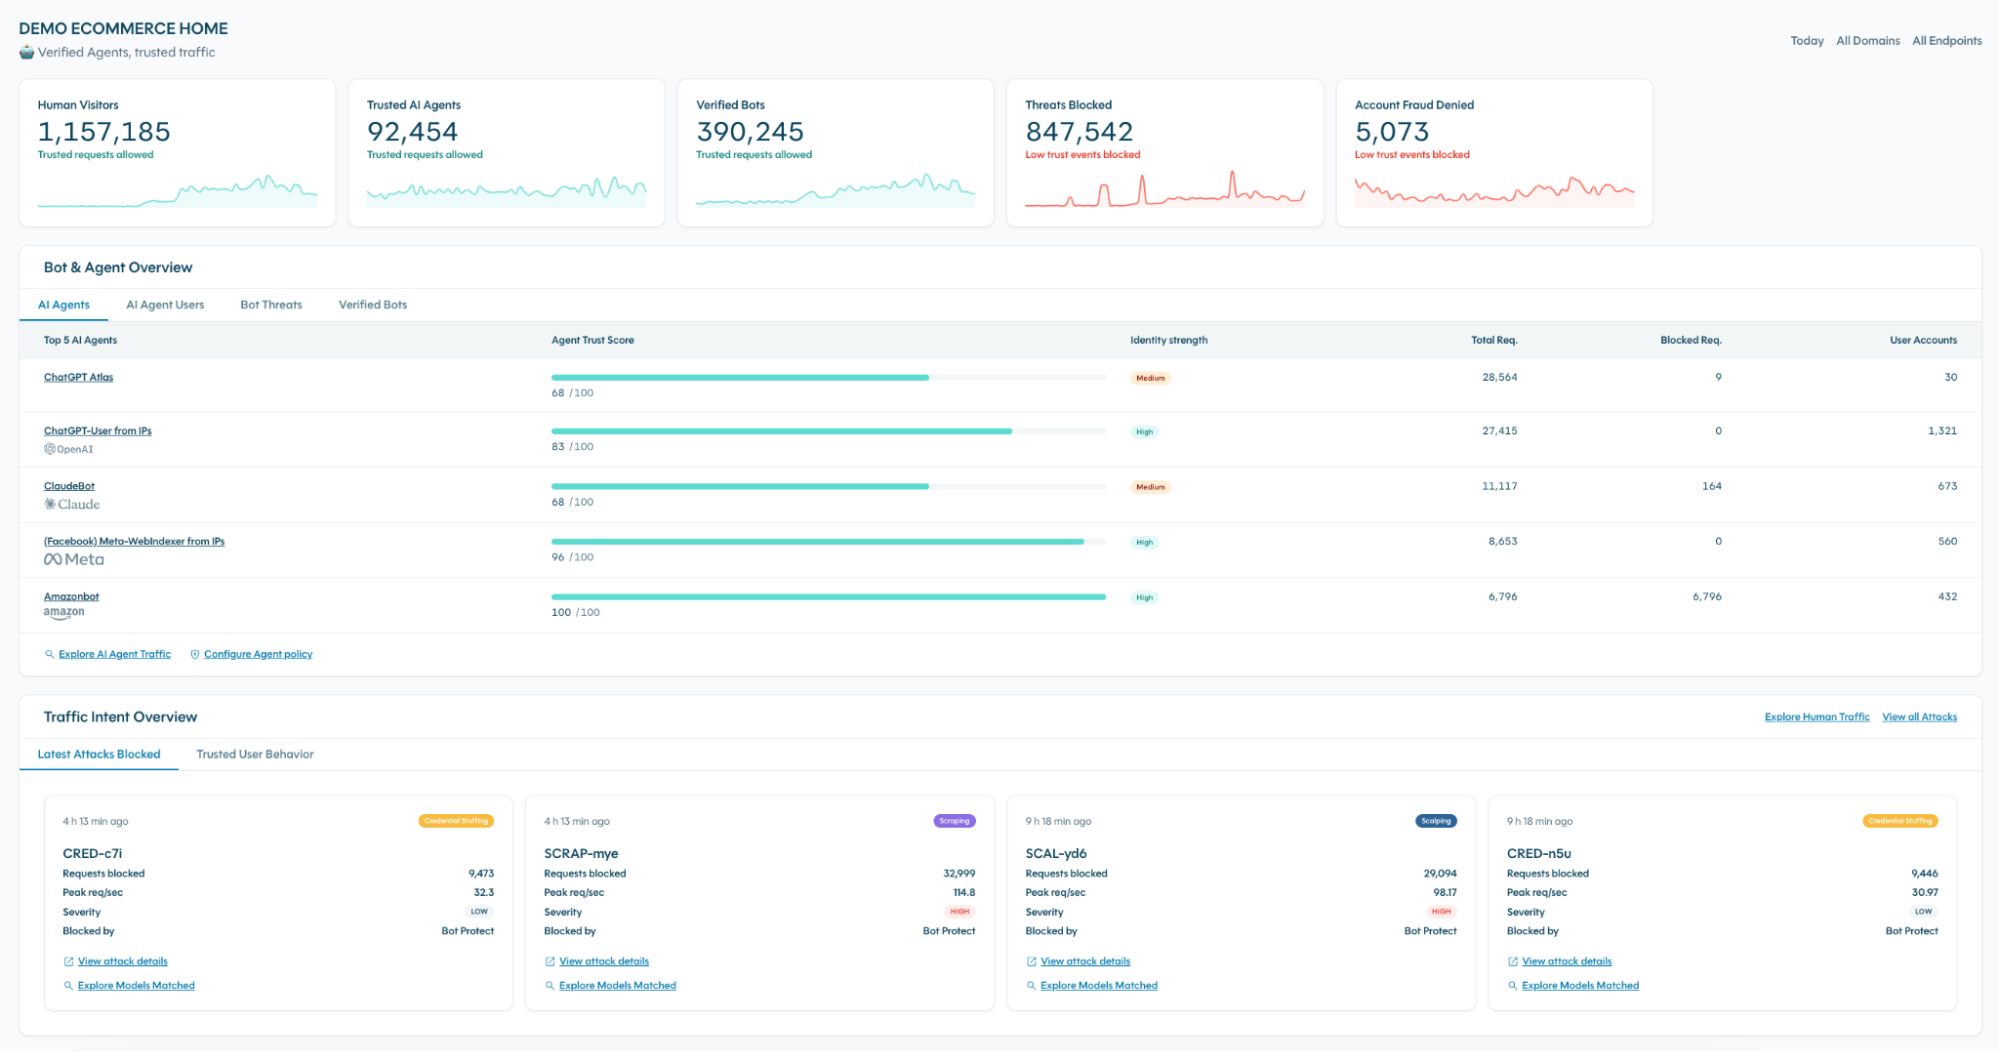Click the ChatGPT Atlas trust score bar
This screenshot has height=1052, width=1999.
pyautogui.click(x=829, y=378)
